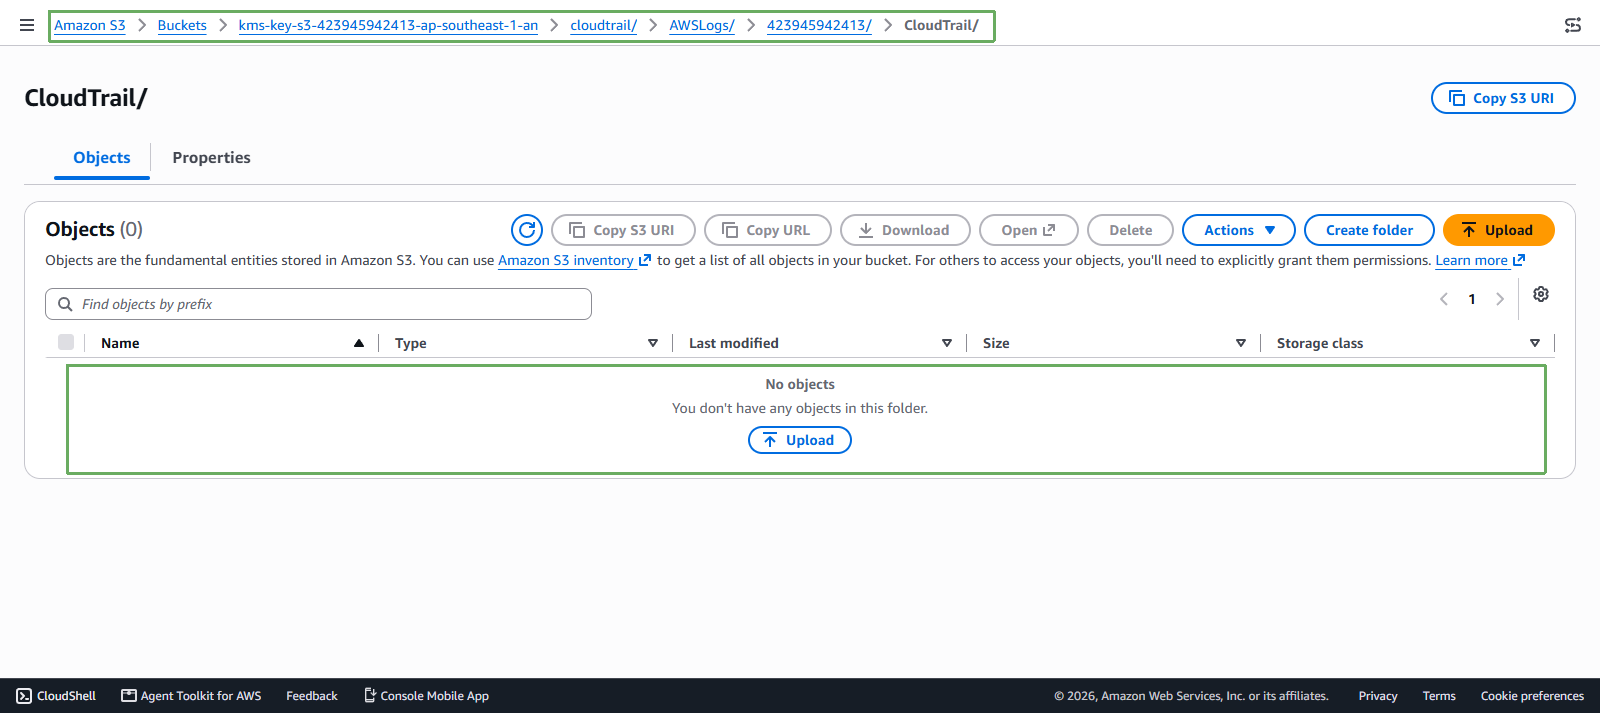Viewport: 1600px width, 713px height.
Task: Click Copy S3 URI in objects toolbar
Action: point(623,230)
